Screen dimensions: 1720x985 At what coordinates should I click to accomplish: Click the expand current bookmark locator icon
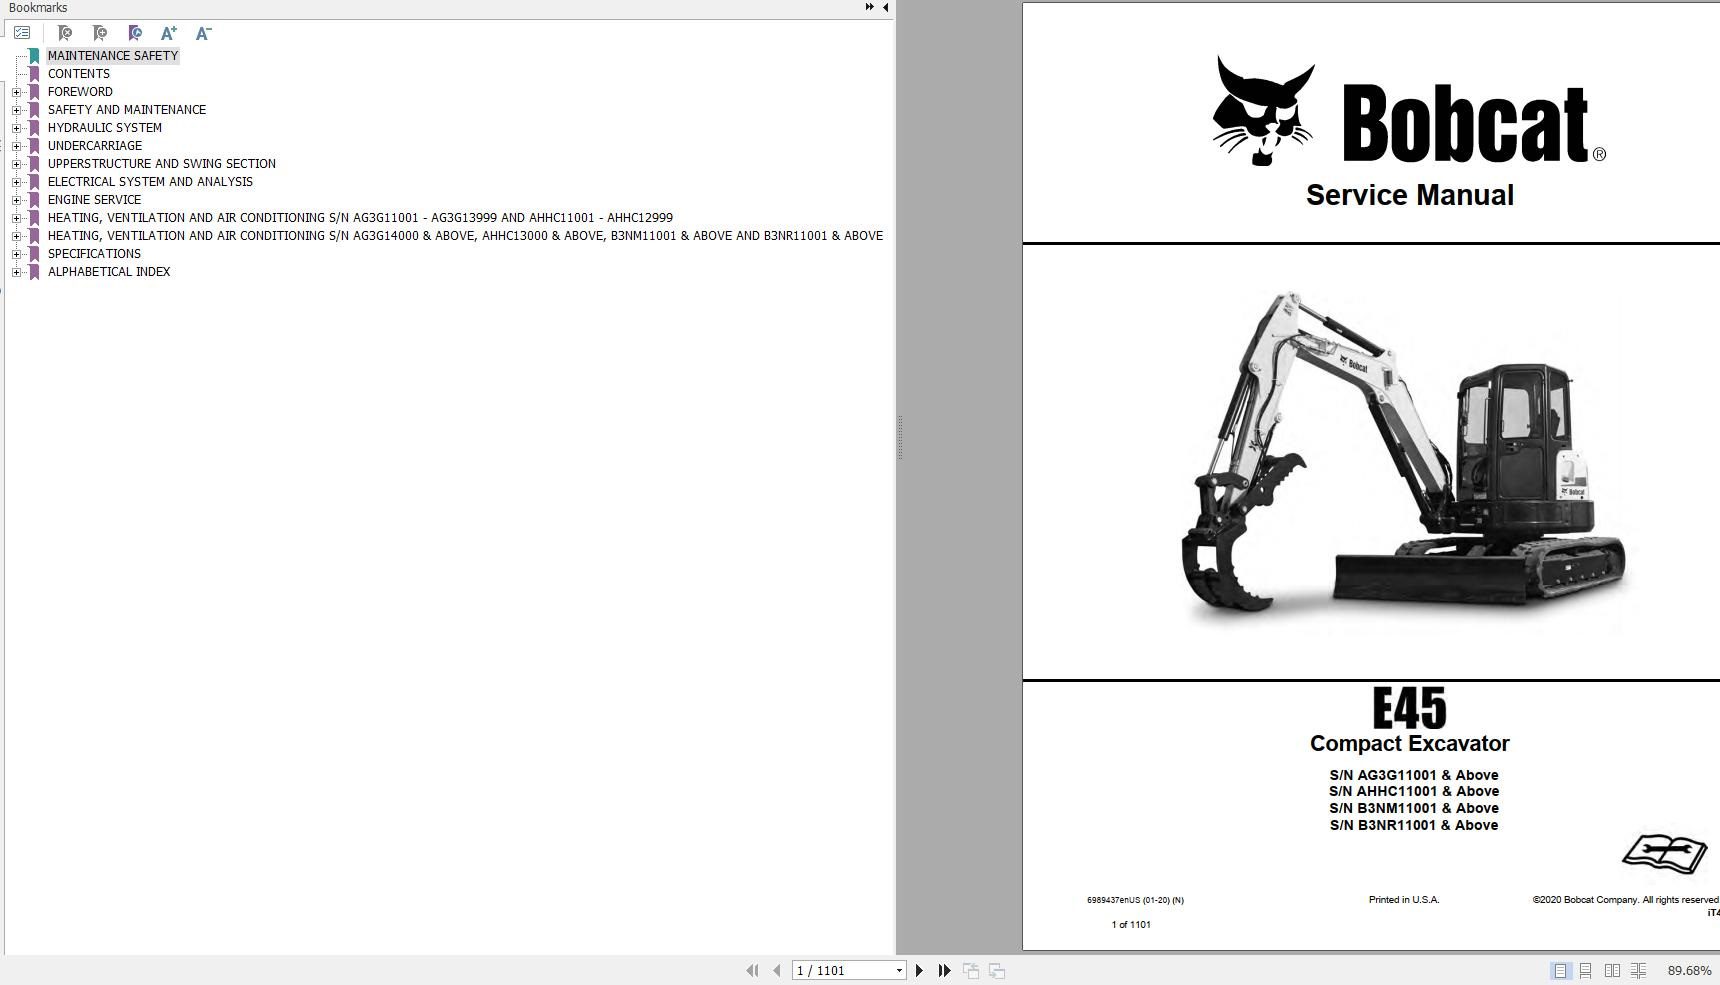tap(135, 32)
